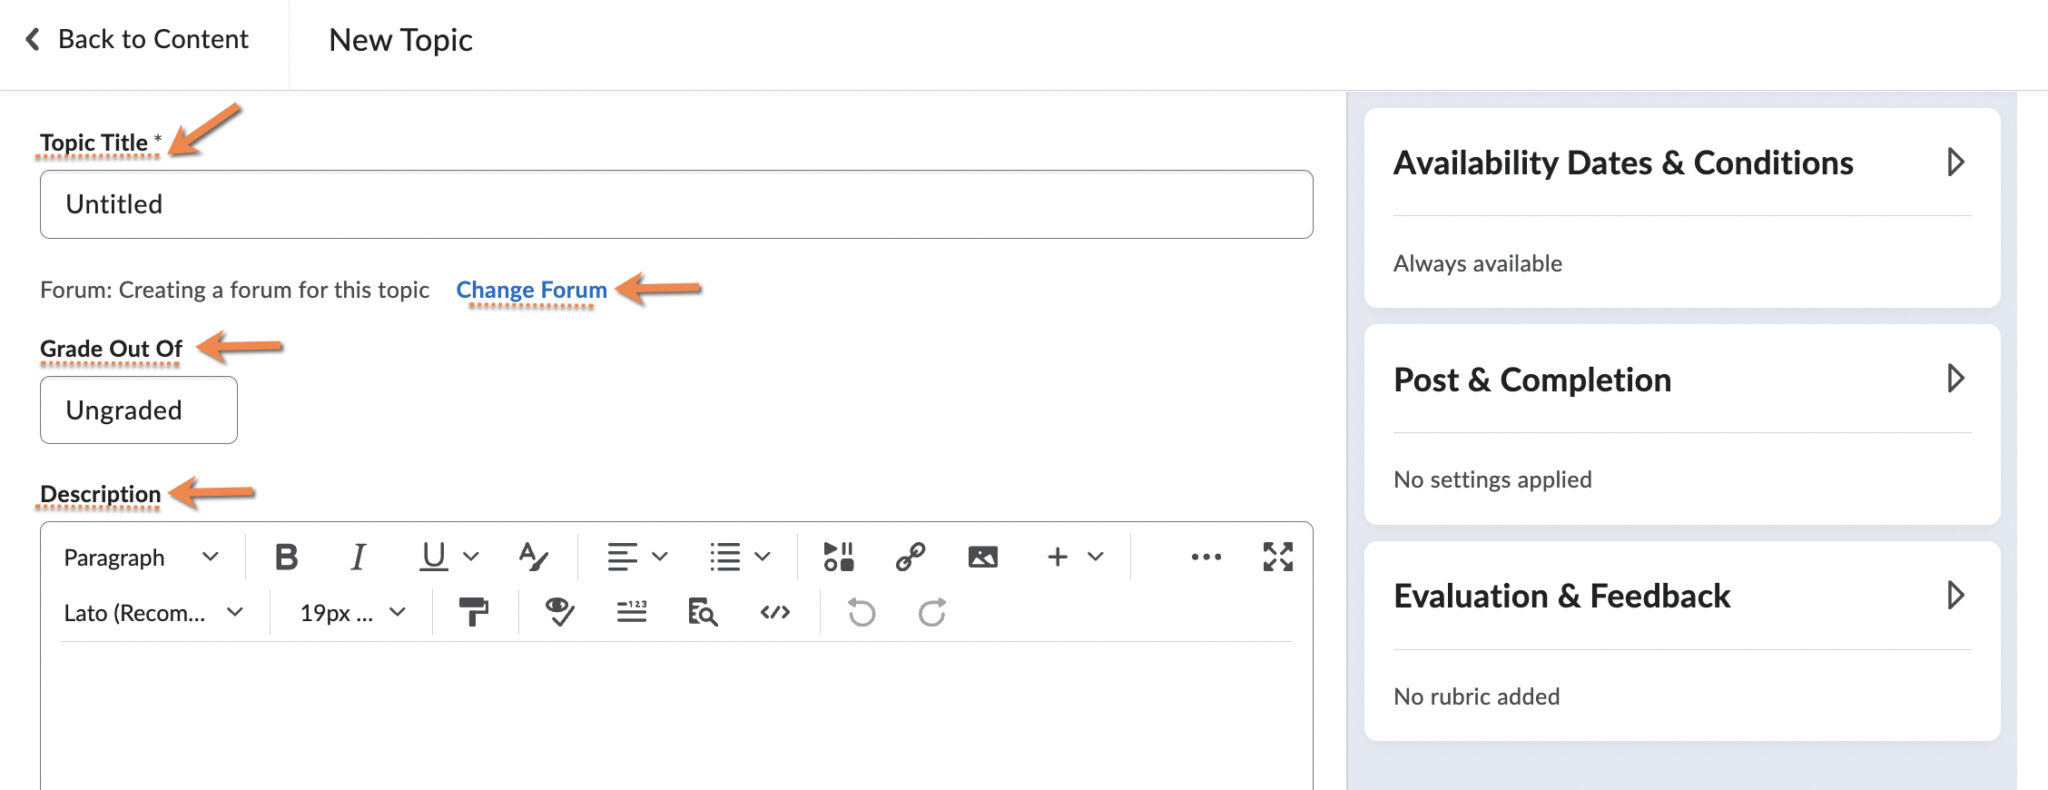The height and width of the screenshot is (790, 2048).
Task: Undo the last editor action
Action: [858, 613]
